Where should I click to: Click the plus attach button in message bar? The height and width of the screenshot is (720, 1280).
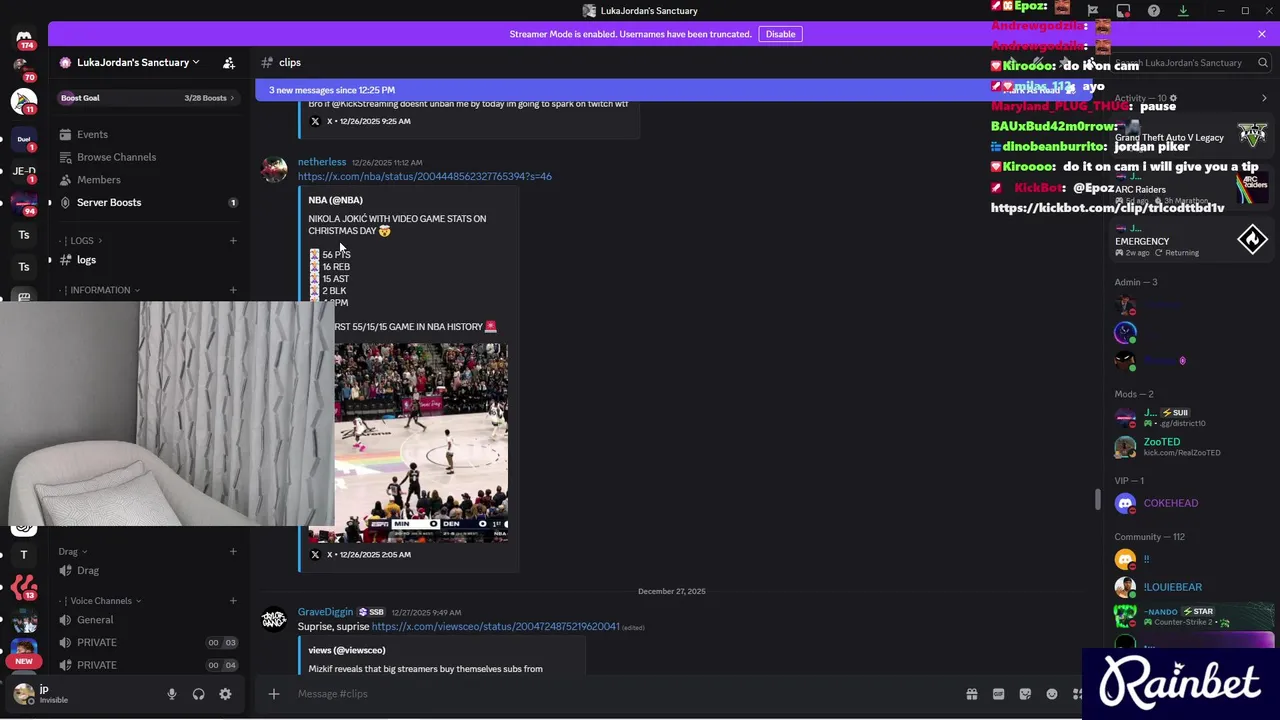coord(273,694)
